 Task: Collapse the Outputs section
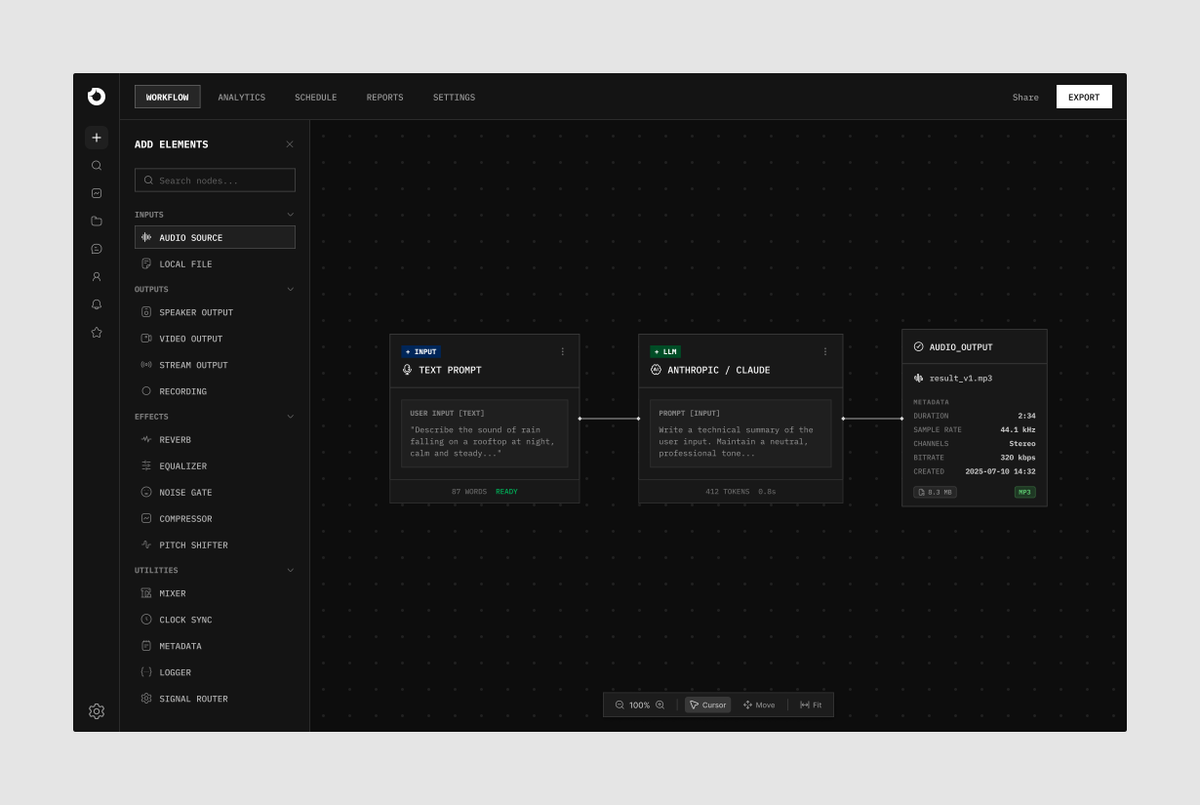point(291,289)
